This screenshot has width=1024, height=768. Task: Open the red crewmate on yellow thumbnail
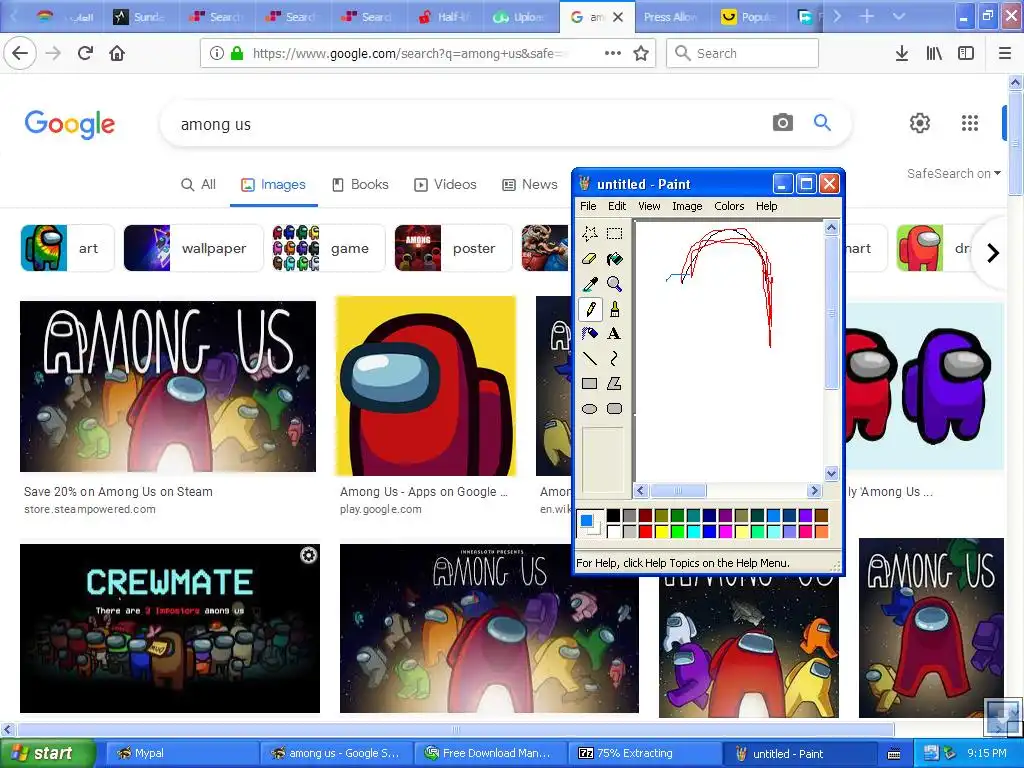[x=426, y=386]
